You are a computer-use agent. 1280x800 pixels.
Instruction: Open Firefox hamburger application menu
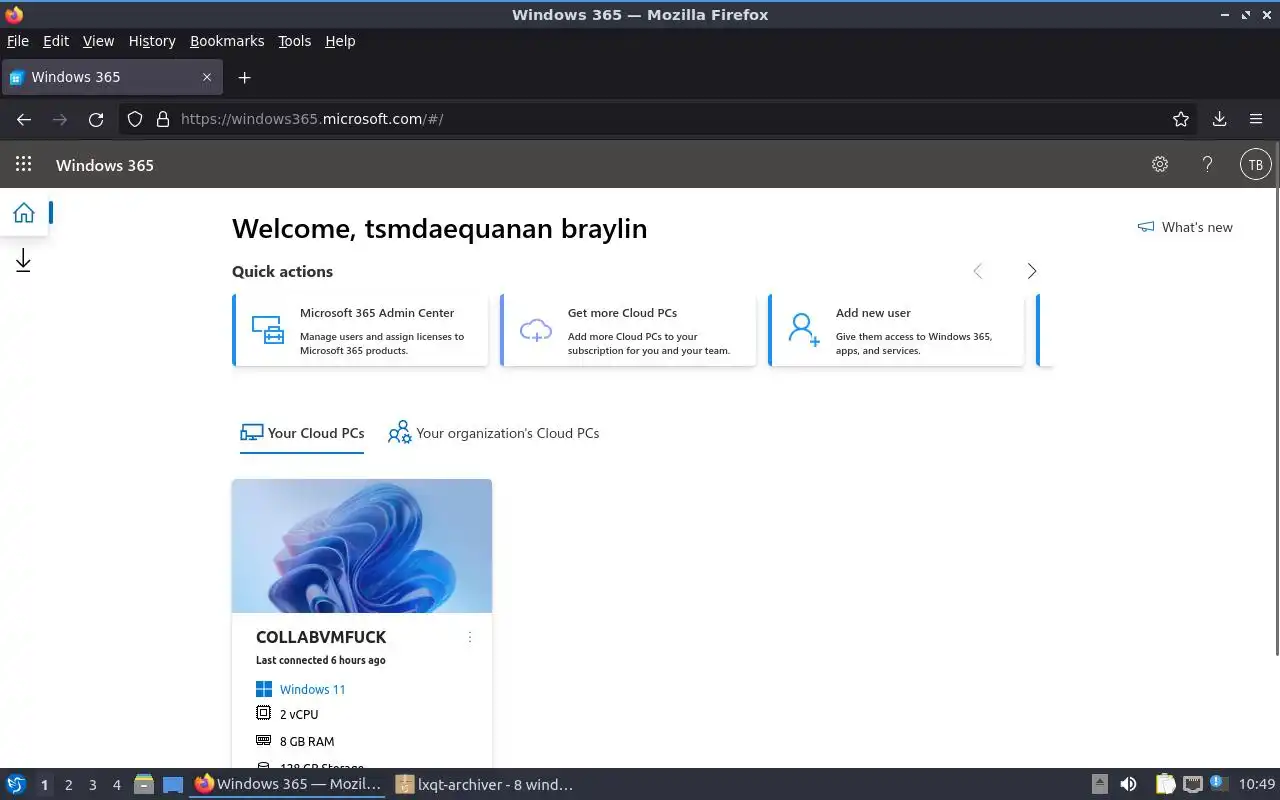[1256, 119]
